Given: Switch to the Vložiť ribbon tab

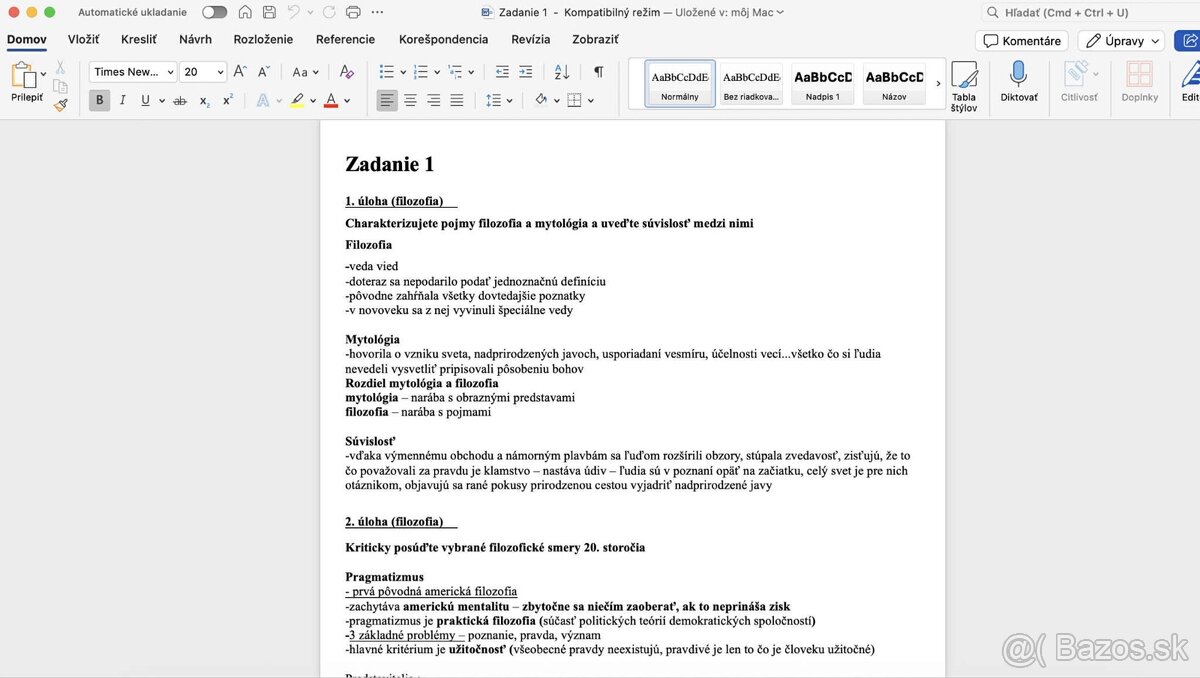Looking at the screenshot, I should point(83,39).
